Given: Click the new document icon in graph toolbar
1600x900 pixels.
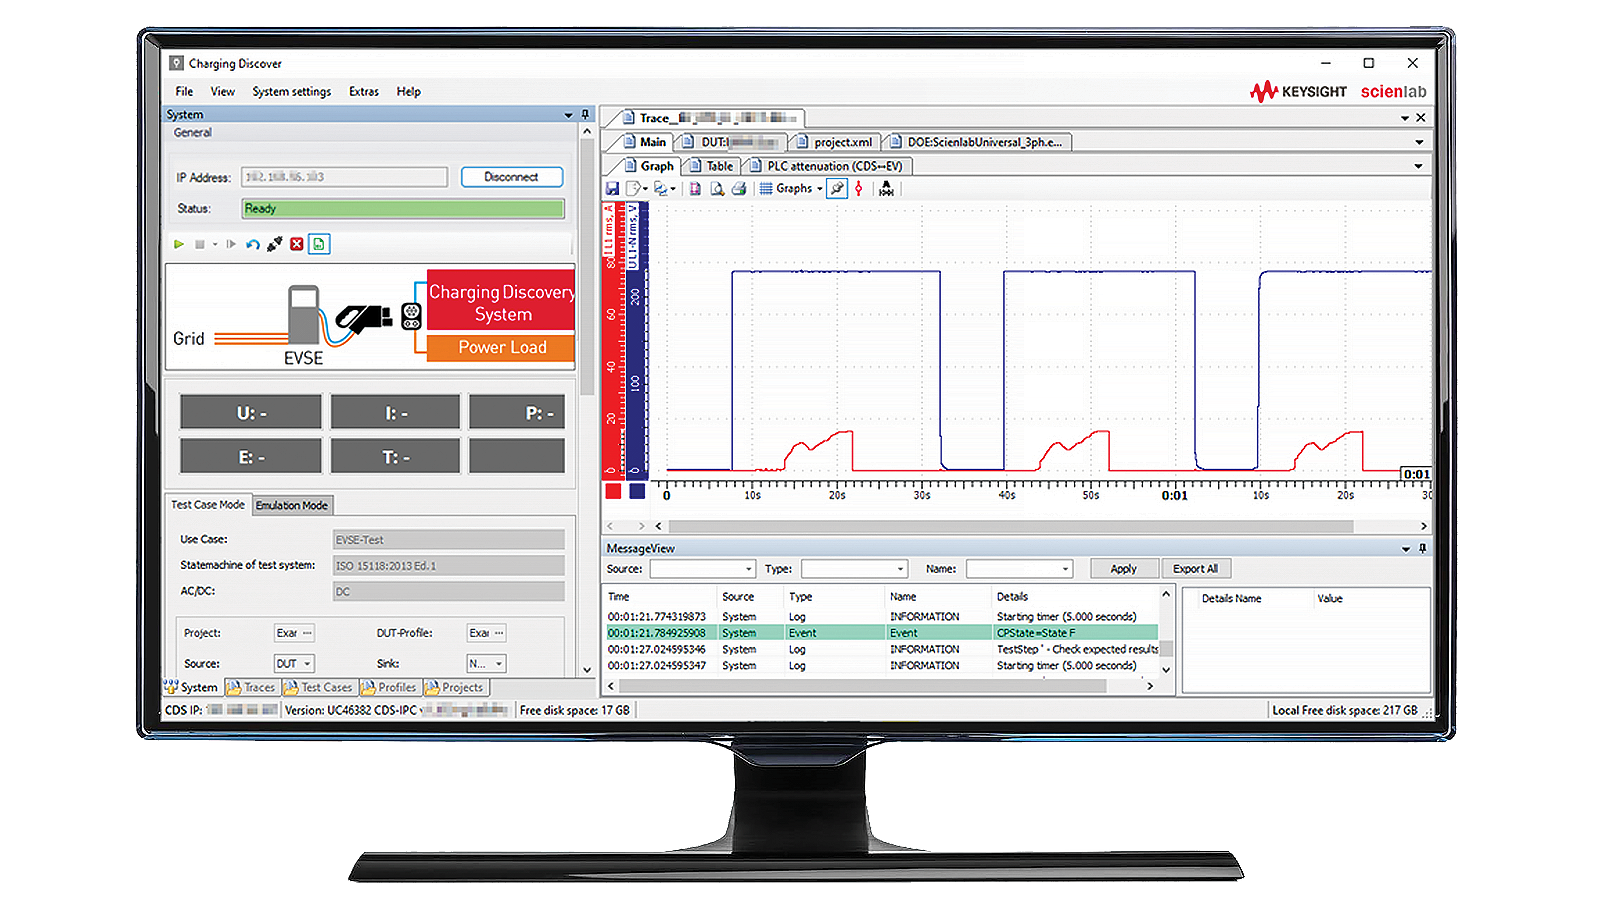Looking at the screenshot, I should pyautogui.click(x=633, y=188).
